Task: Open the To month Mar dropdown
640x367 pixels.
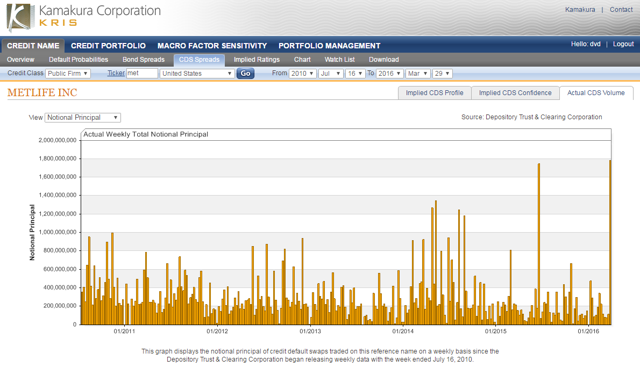Action: [418, 73]
